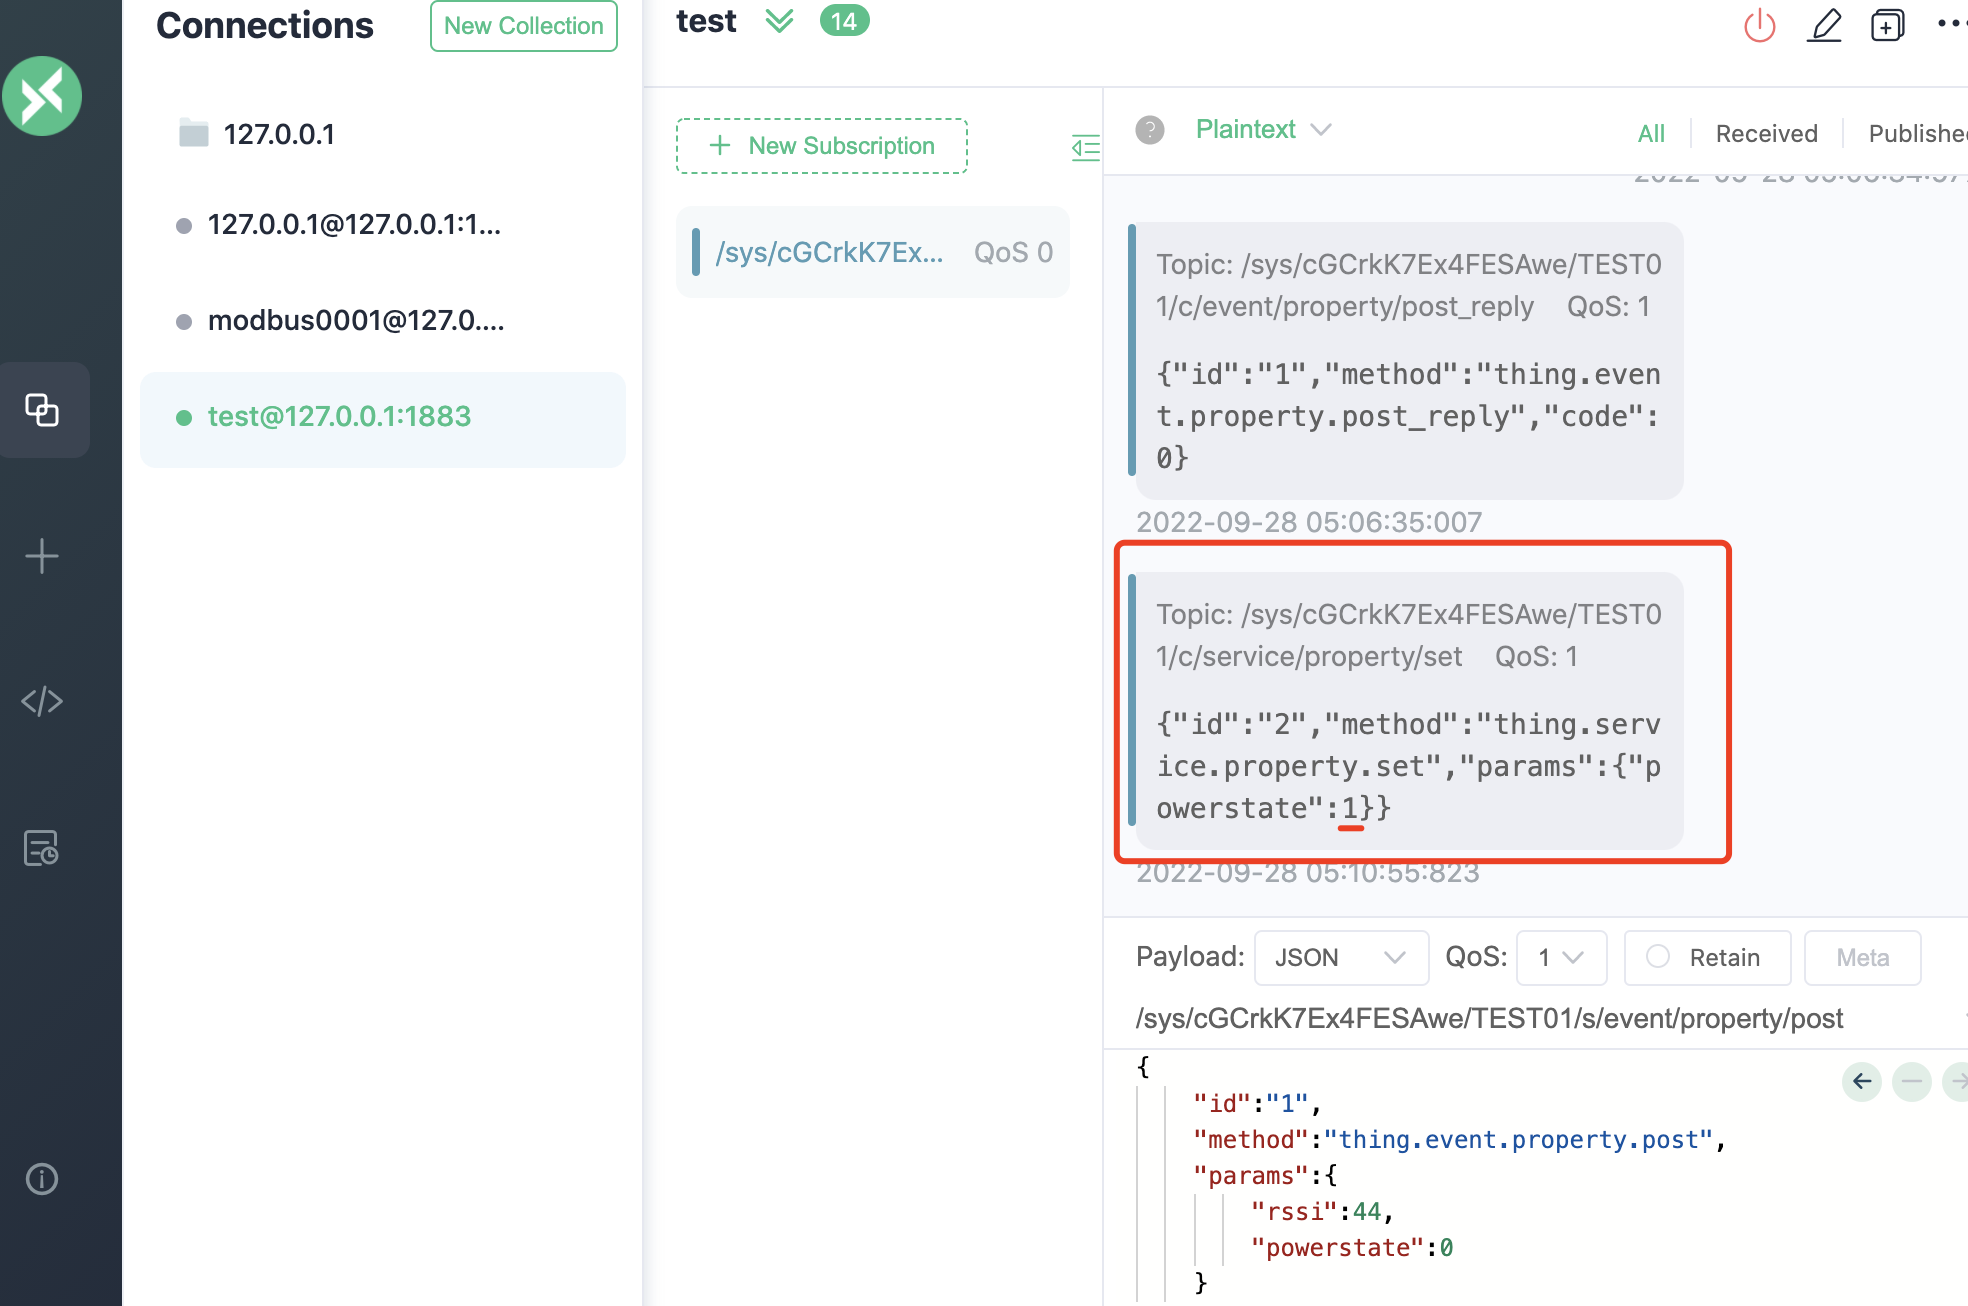Open the Payload JSON format dropdown

(1340, 957)
